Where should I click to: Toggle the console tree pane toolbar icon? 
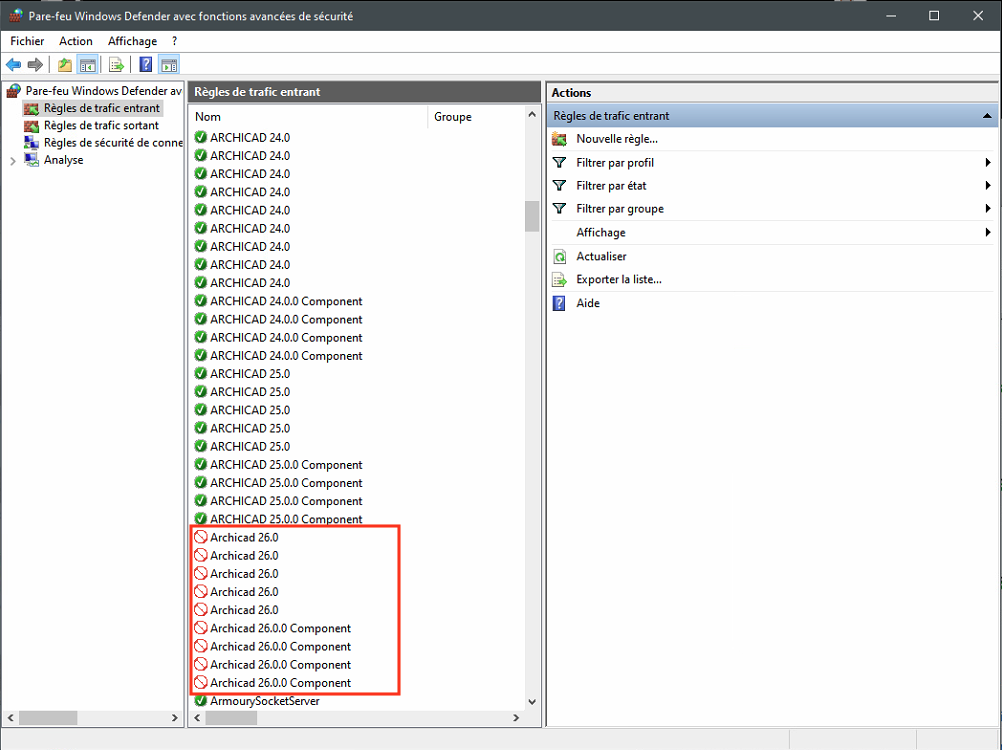coord(88,65)
